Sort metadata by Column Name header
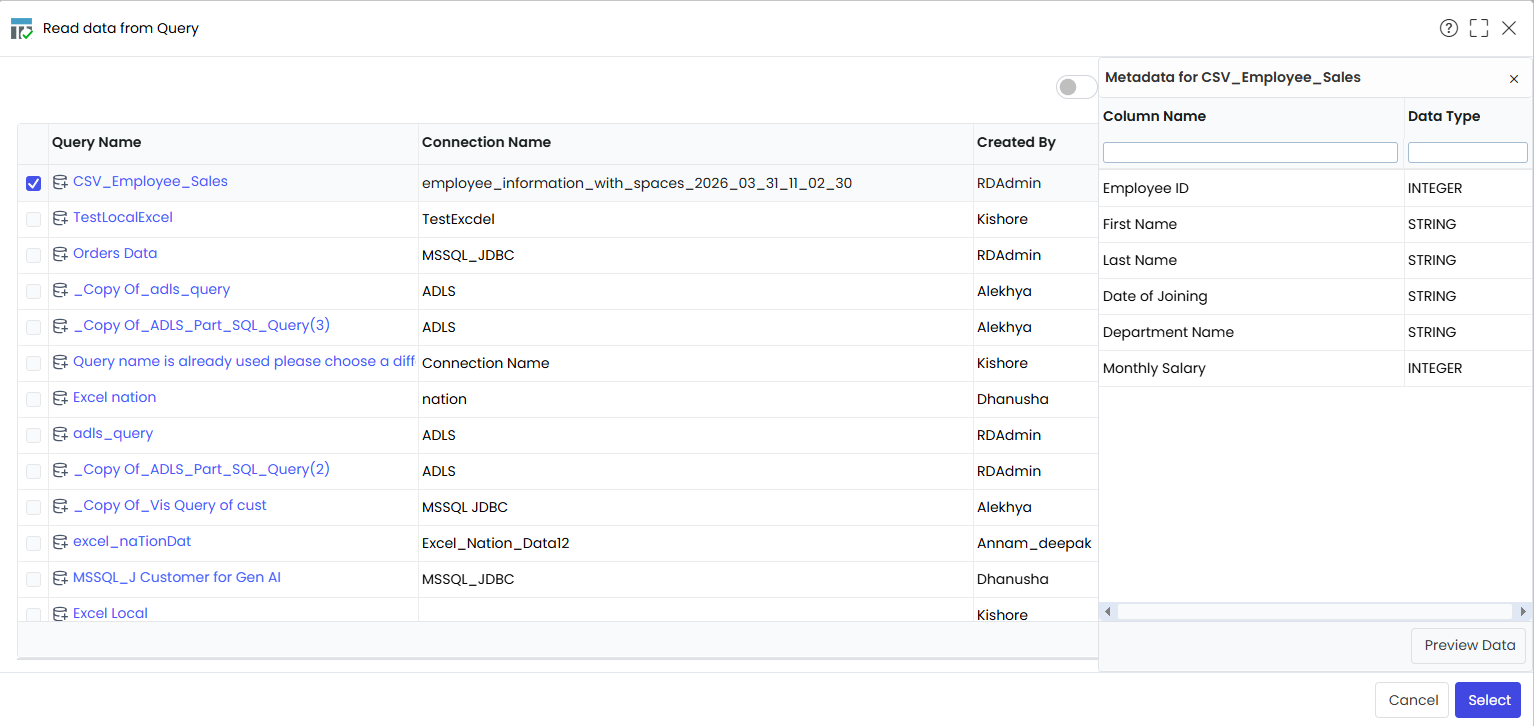 click(x=1154, y=116)
